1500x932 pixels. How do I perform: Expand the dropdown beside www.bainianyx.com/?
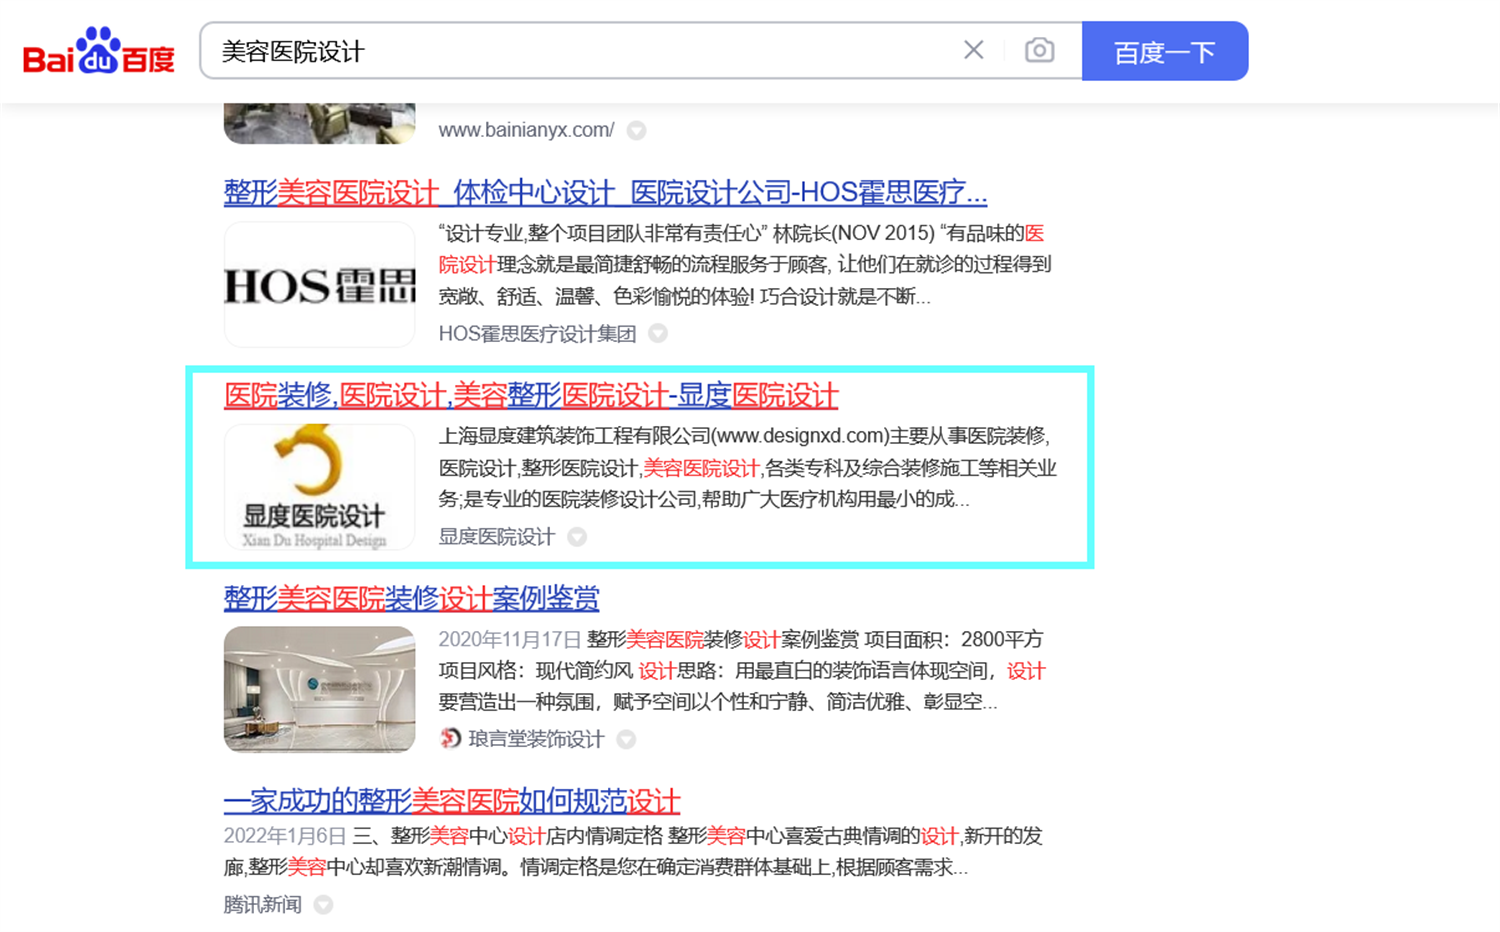click(636, 131)
